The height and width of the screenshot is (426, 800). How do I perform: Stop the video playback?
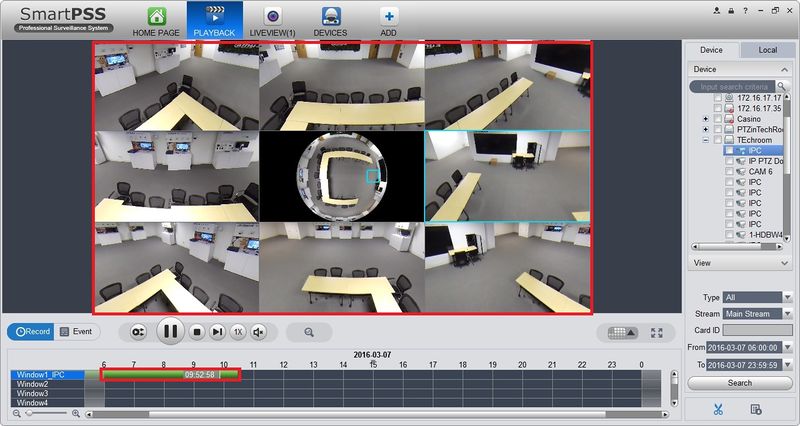click(x=198, y=331)
